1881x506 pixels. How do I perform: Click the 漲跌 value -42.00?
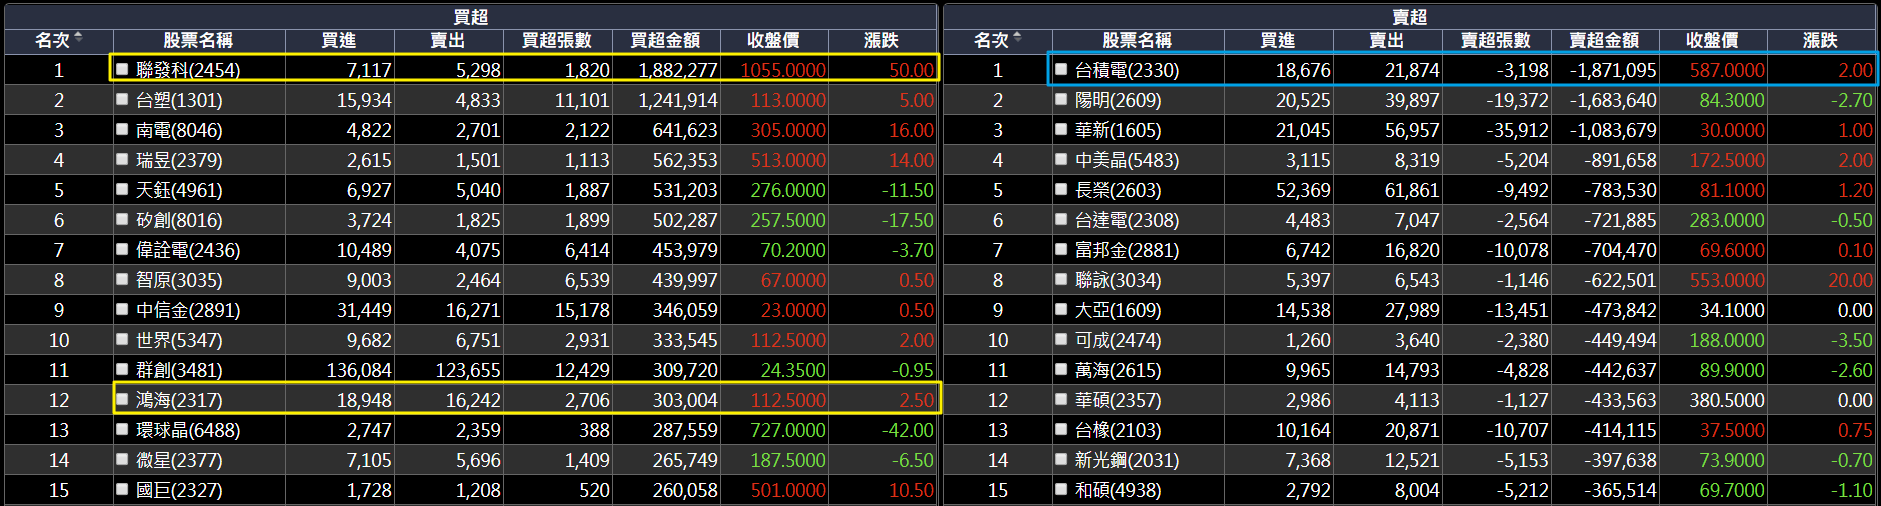pos(908,430)
